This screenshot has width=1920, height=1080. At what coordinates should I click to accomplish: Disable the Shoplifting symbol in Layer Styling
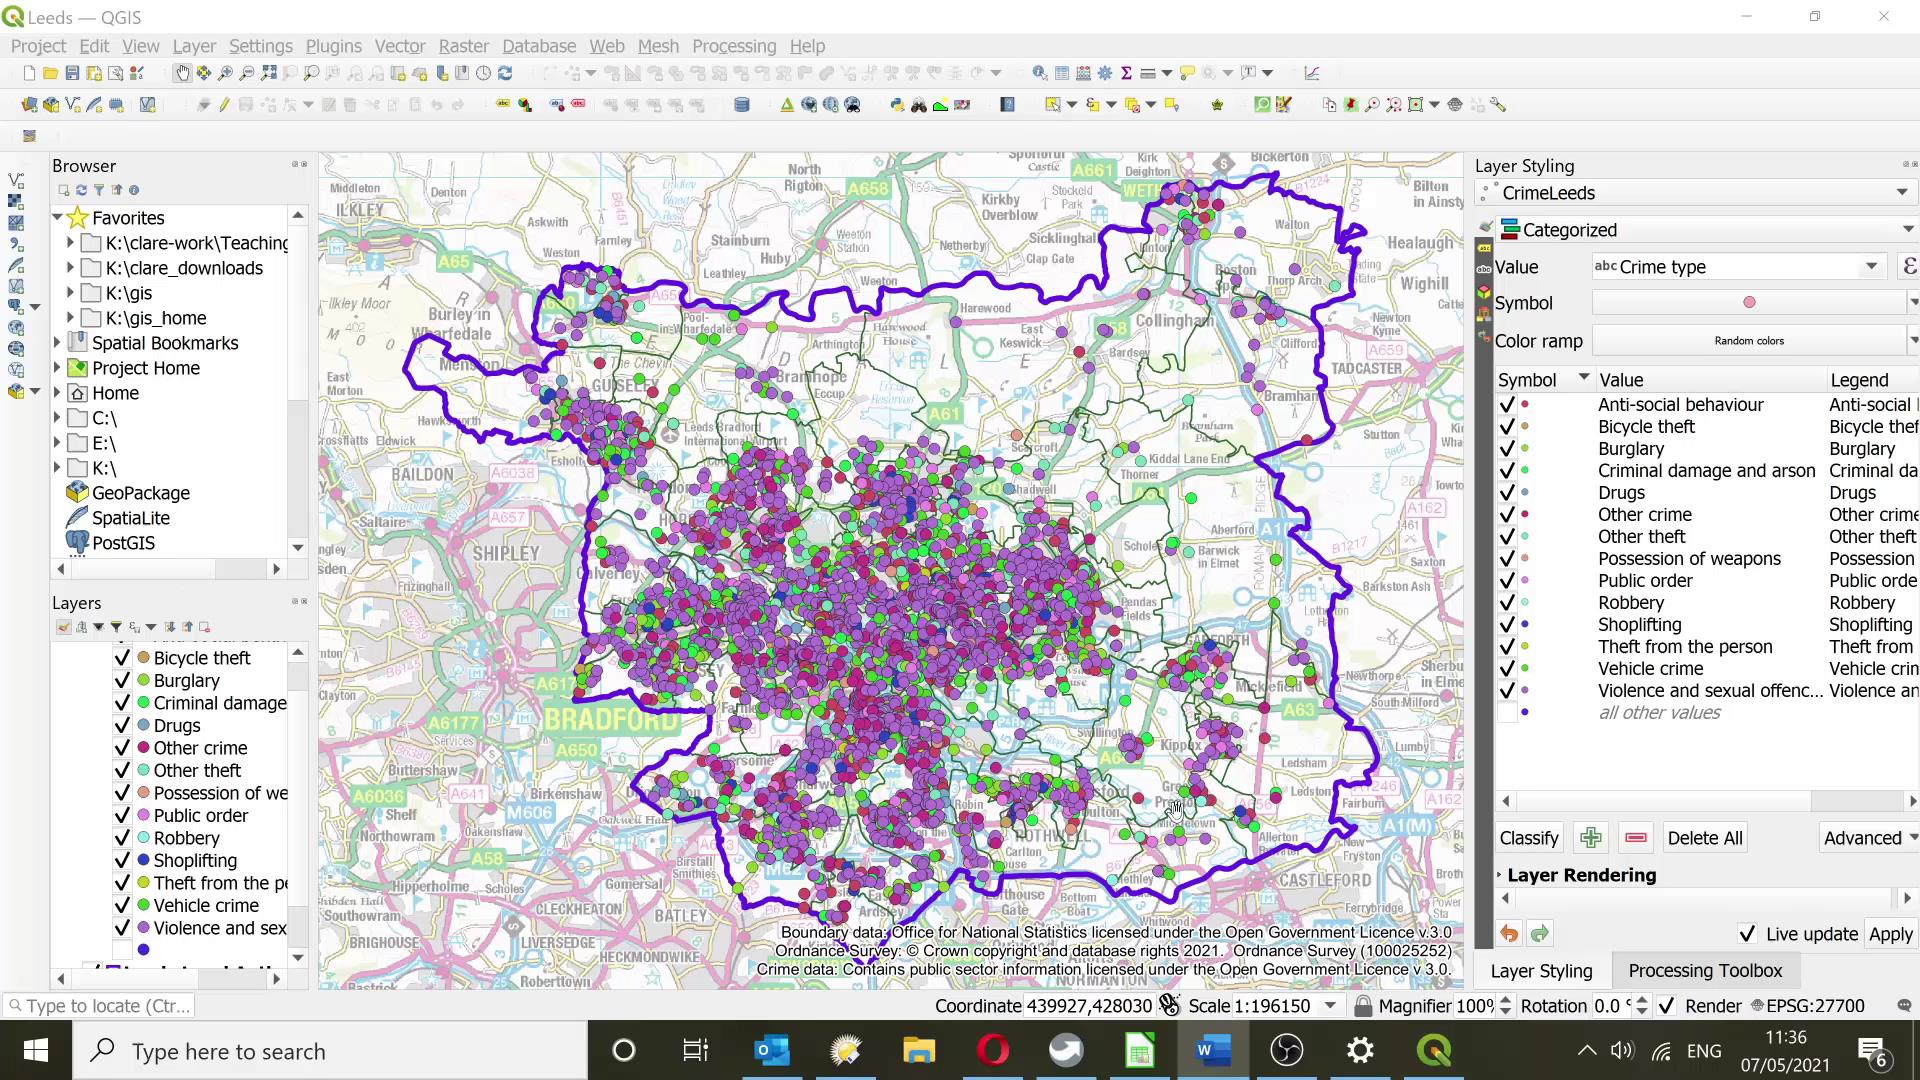[x=1507, y=625]
